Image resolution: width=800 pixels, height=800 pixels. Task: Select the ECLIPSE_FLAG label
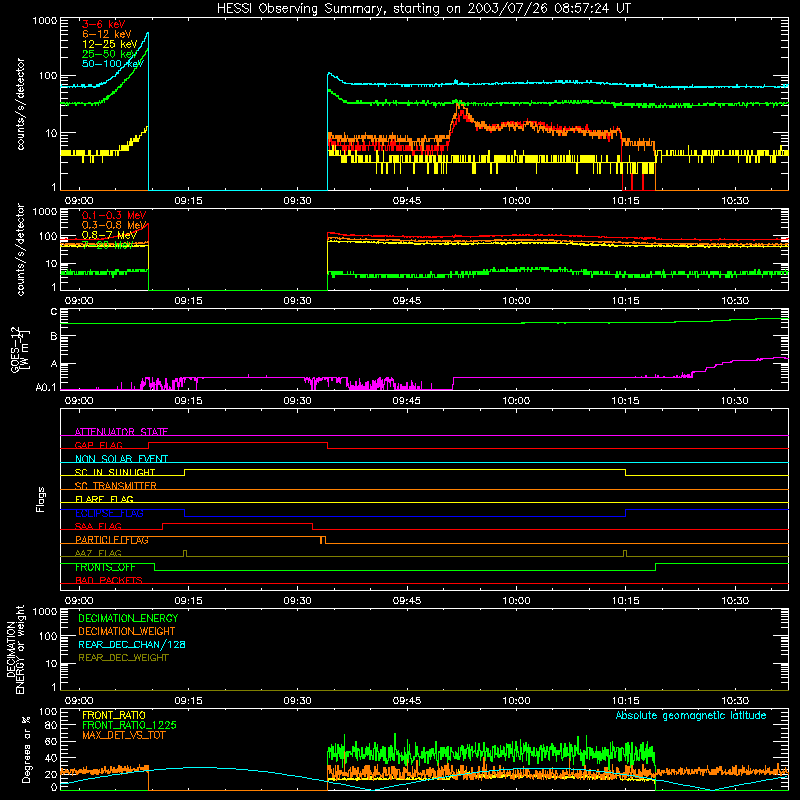[109, 513]
